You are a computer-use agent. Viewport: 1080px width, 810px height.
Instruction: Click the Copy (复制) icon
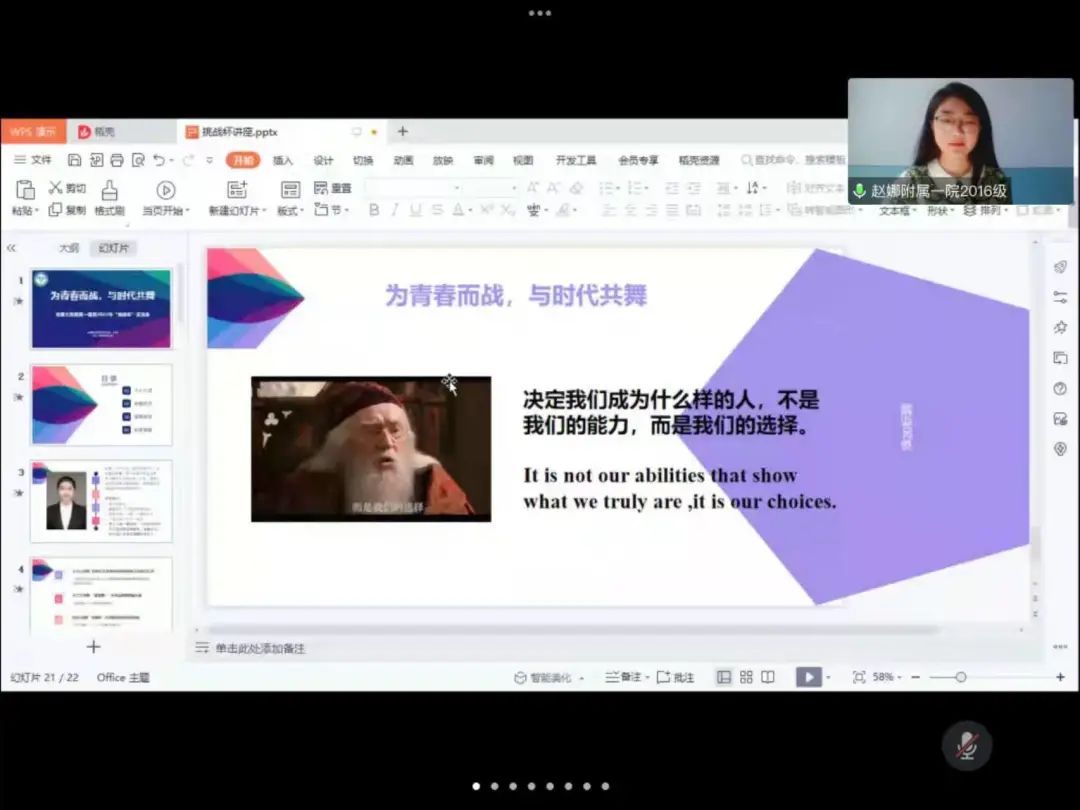pyautogui.click(x=55, y=210)
